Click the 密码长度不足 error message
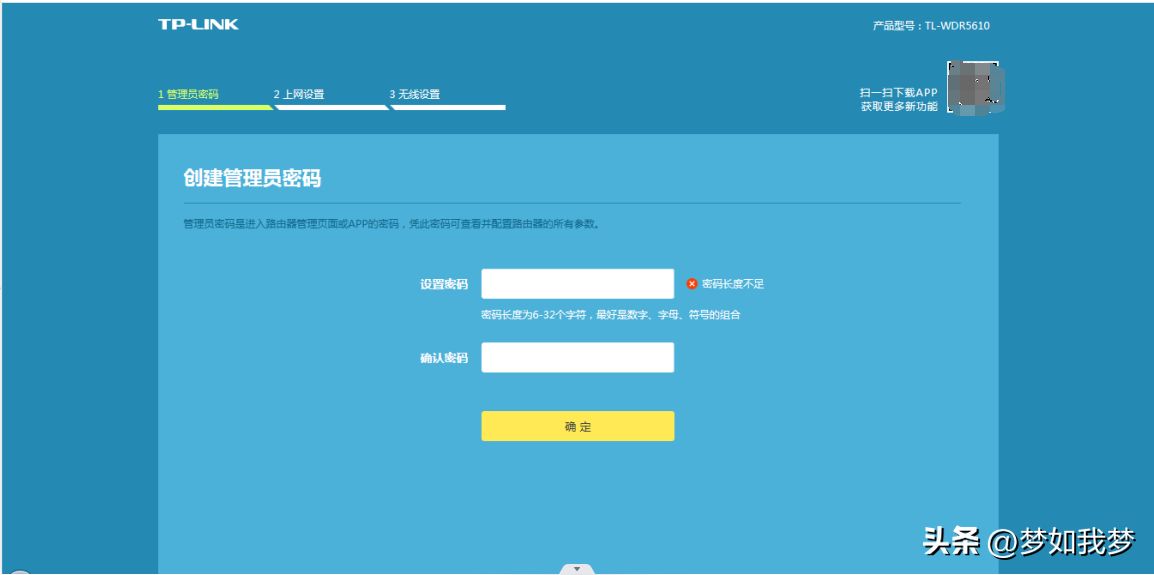The image size is (1154, 575). click(x=732, y=283)
